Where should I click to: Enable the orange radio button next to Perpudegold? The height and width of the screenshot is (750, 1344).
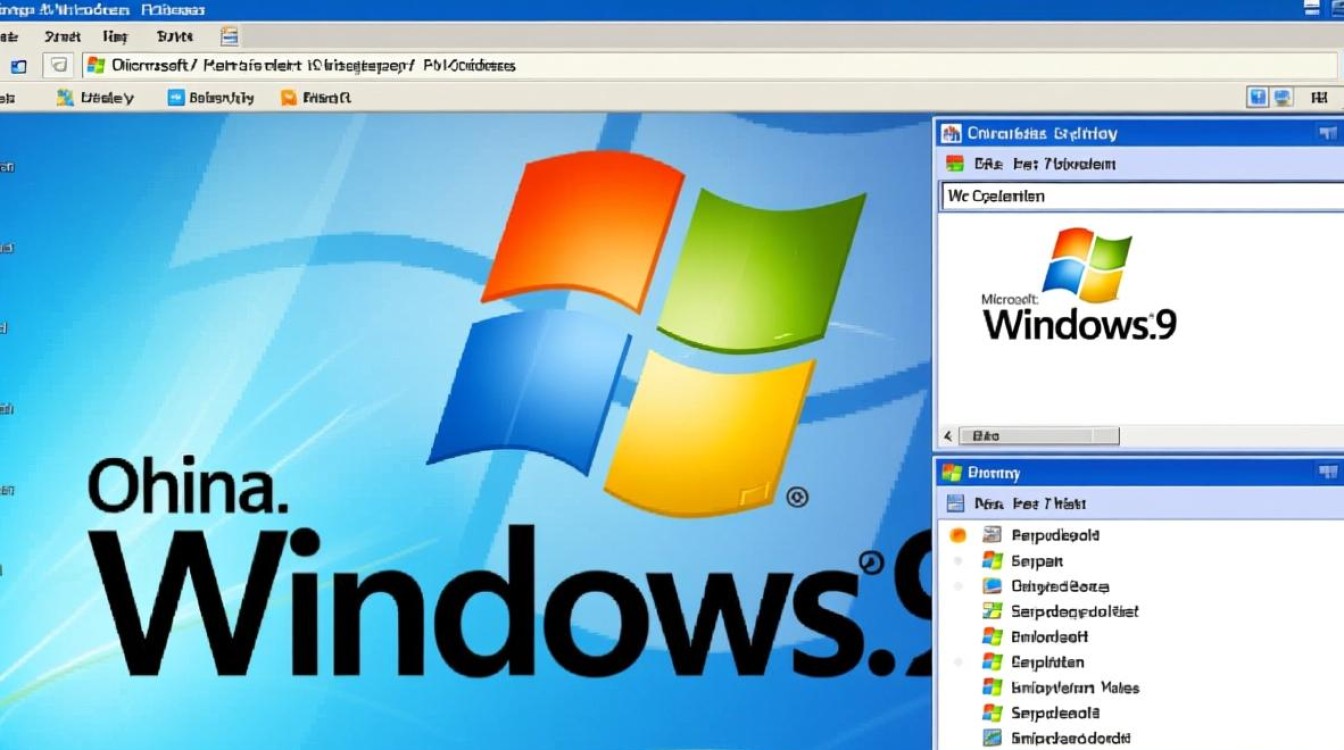(957, 535)
